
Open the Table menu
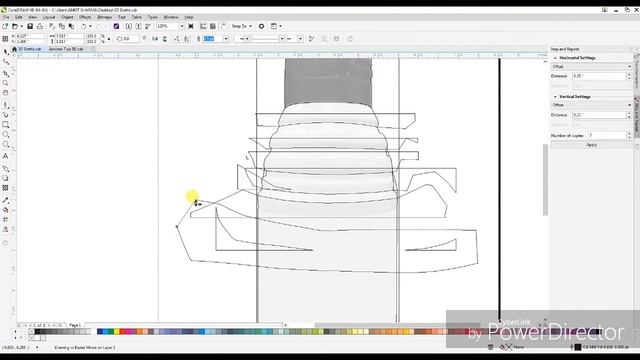coord(137,17)
